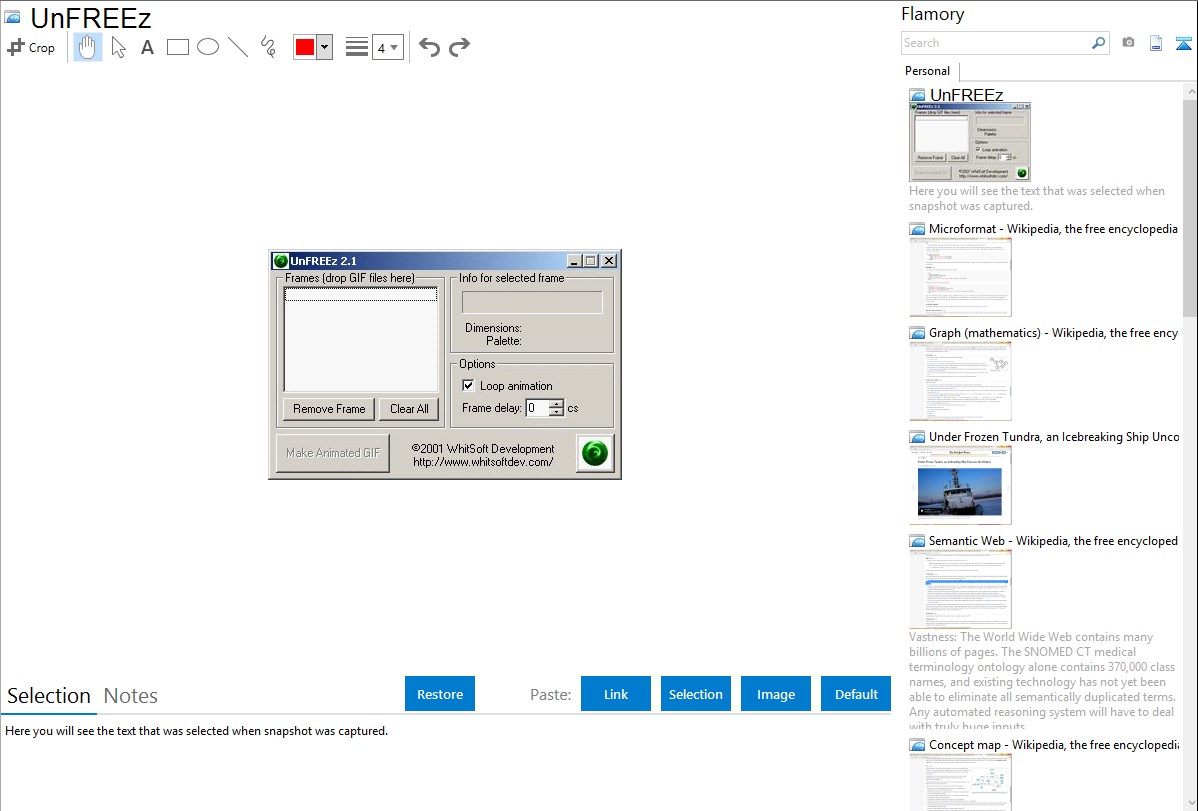The image size is (1198, 811).
Task: Activate the hand pan tool
Action: (x=87, y=47)
